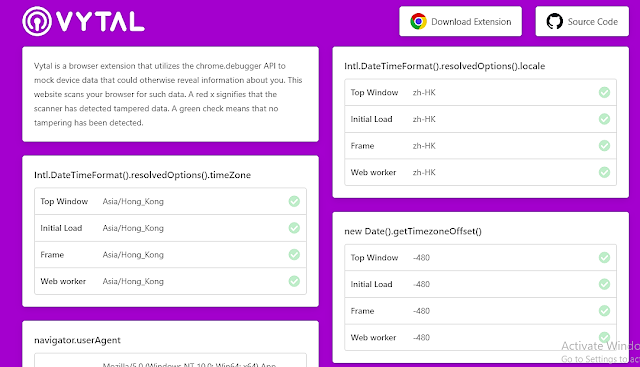This screenshot has width=640, height=367.
Task: Select zh-HK value in locale Top Window row
Action: pos(424,93)
